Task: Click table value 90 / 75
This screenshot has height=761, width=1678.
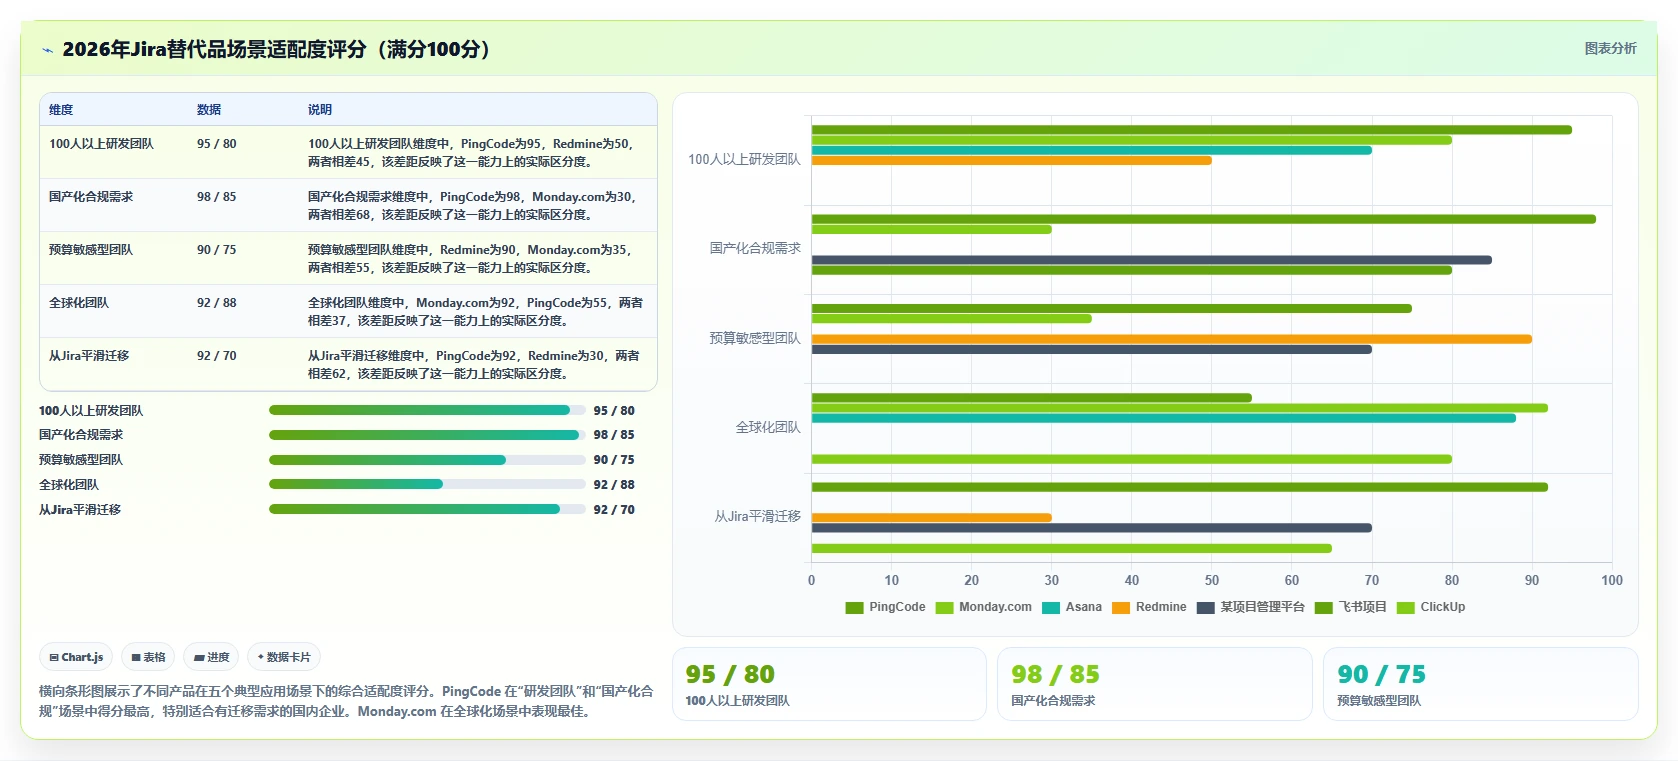Action: click(217, 250)
